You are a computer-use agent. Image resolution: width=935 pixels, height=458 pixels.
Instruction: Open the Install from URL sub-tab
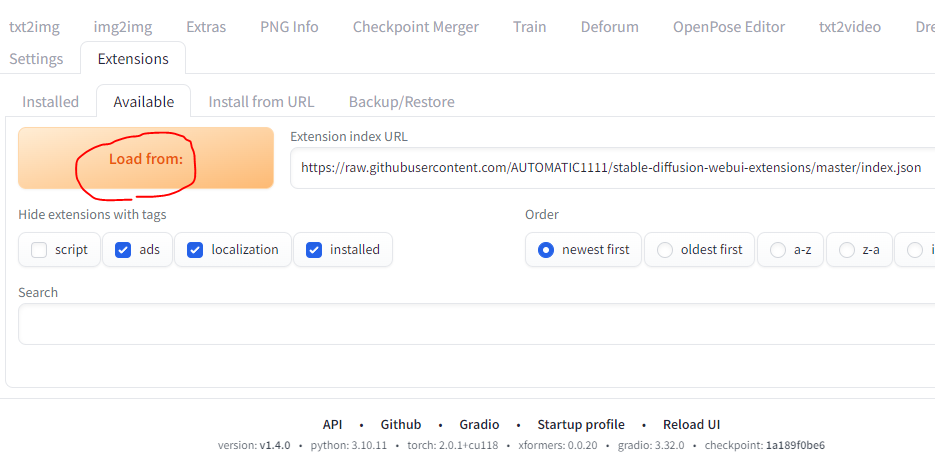pos(261,101)
